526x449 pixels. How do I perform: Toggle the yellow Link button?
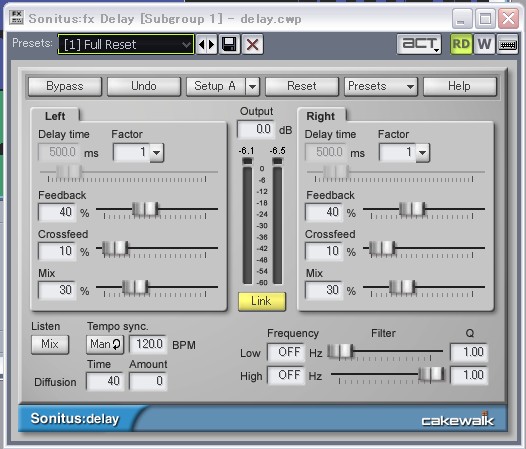tap(262, 301)
